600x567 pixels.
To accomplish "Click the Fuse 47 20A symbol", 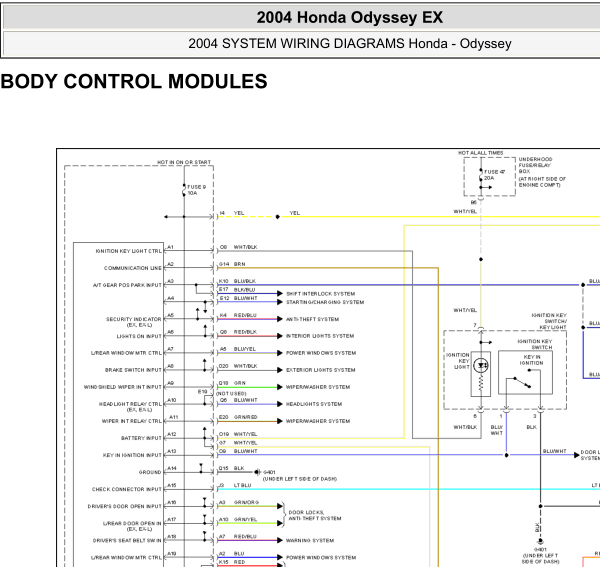I will click(x=480, y=174).
